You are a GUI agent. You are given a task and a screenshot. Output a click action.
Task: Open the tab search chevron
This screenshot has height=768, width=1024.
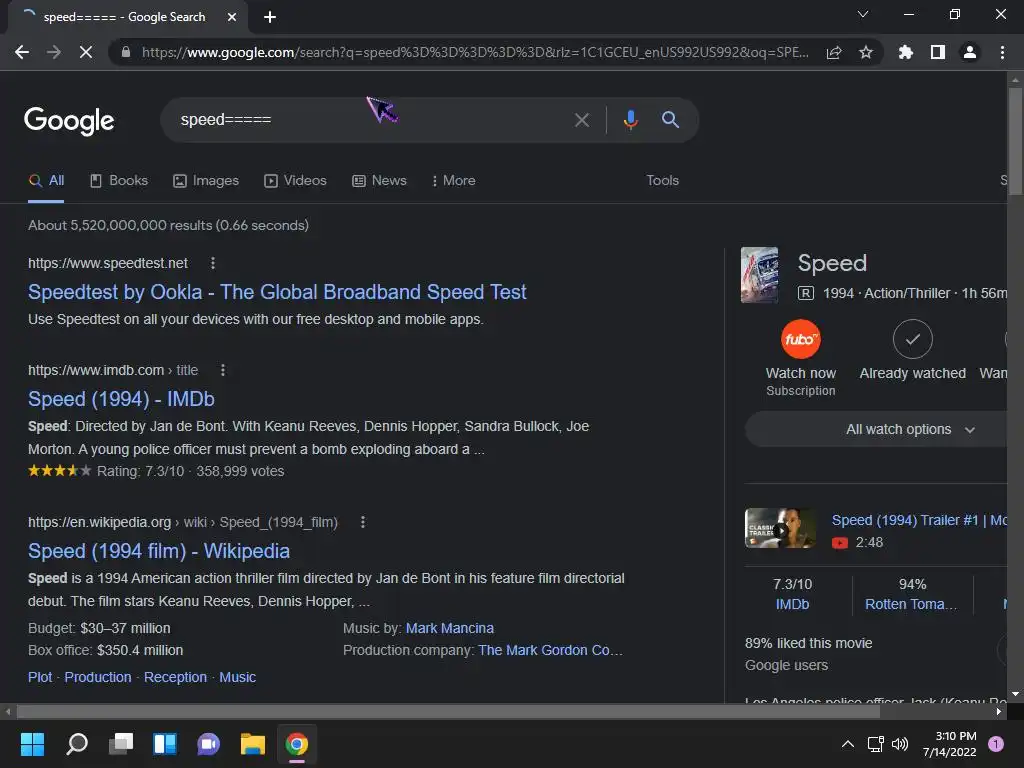click(x=863, y=14)
